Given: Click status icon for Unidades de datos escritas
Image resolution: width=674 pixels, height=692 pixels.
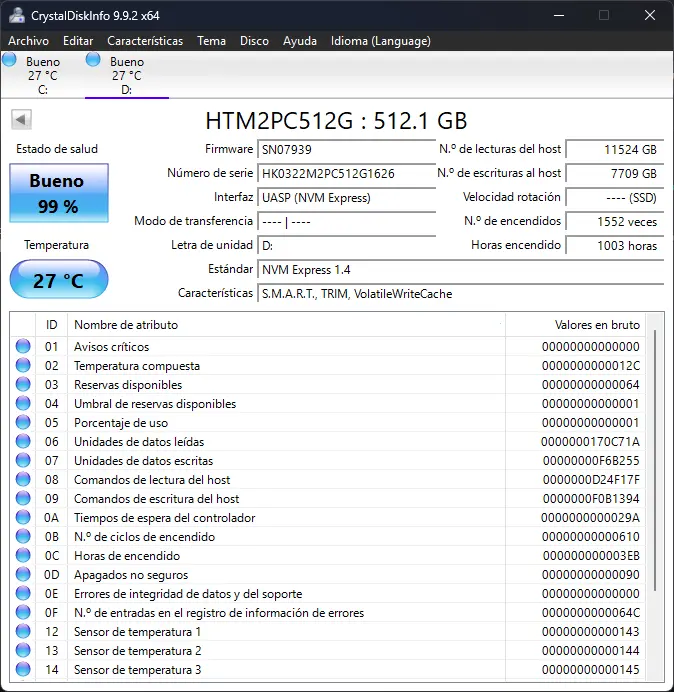Looking at the screenshot, I should 23,460.
